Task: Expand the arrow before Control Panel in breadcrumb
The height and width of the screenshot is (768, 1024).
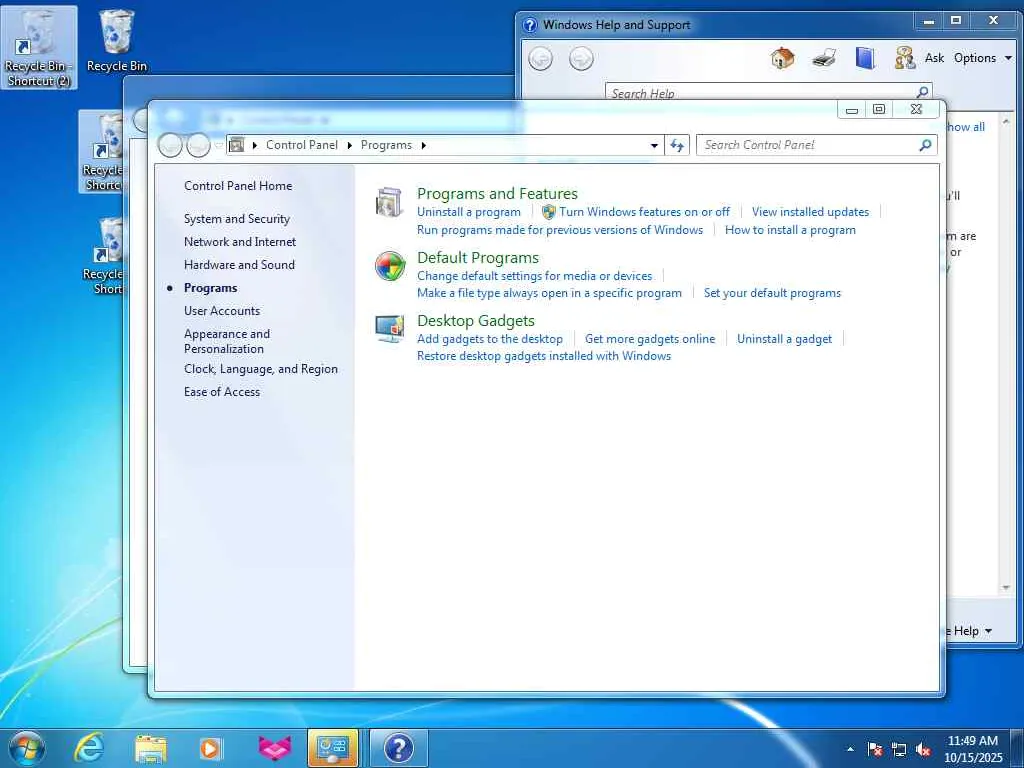Action: pyautogui.click(x=254, y=145)
